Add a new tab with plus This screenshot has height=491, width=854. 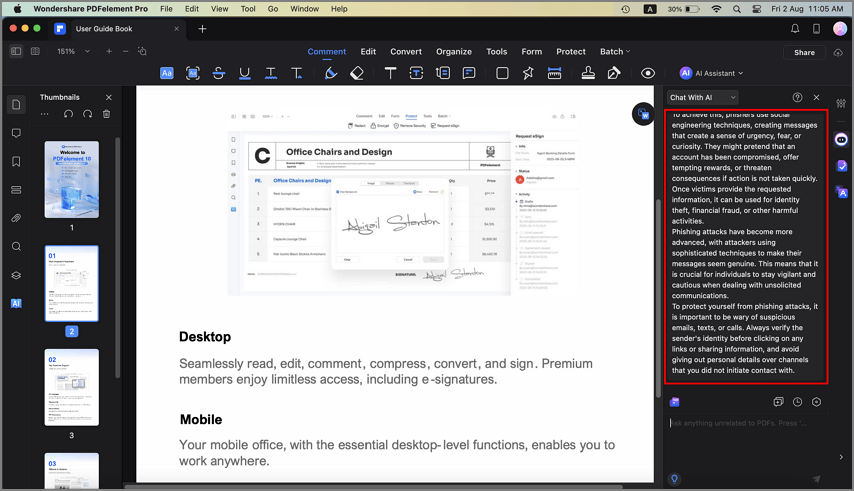tap(202, 29)
